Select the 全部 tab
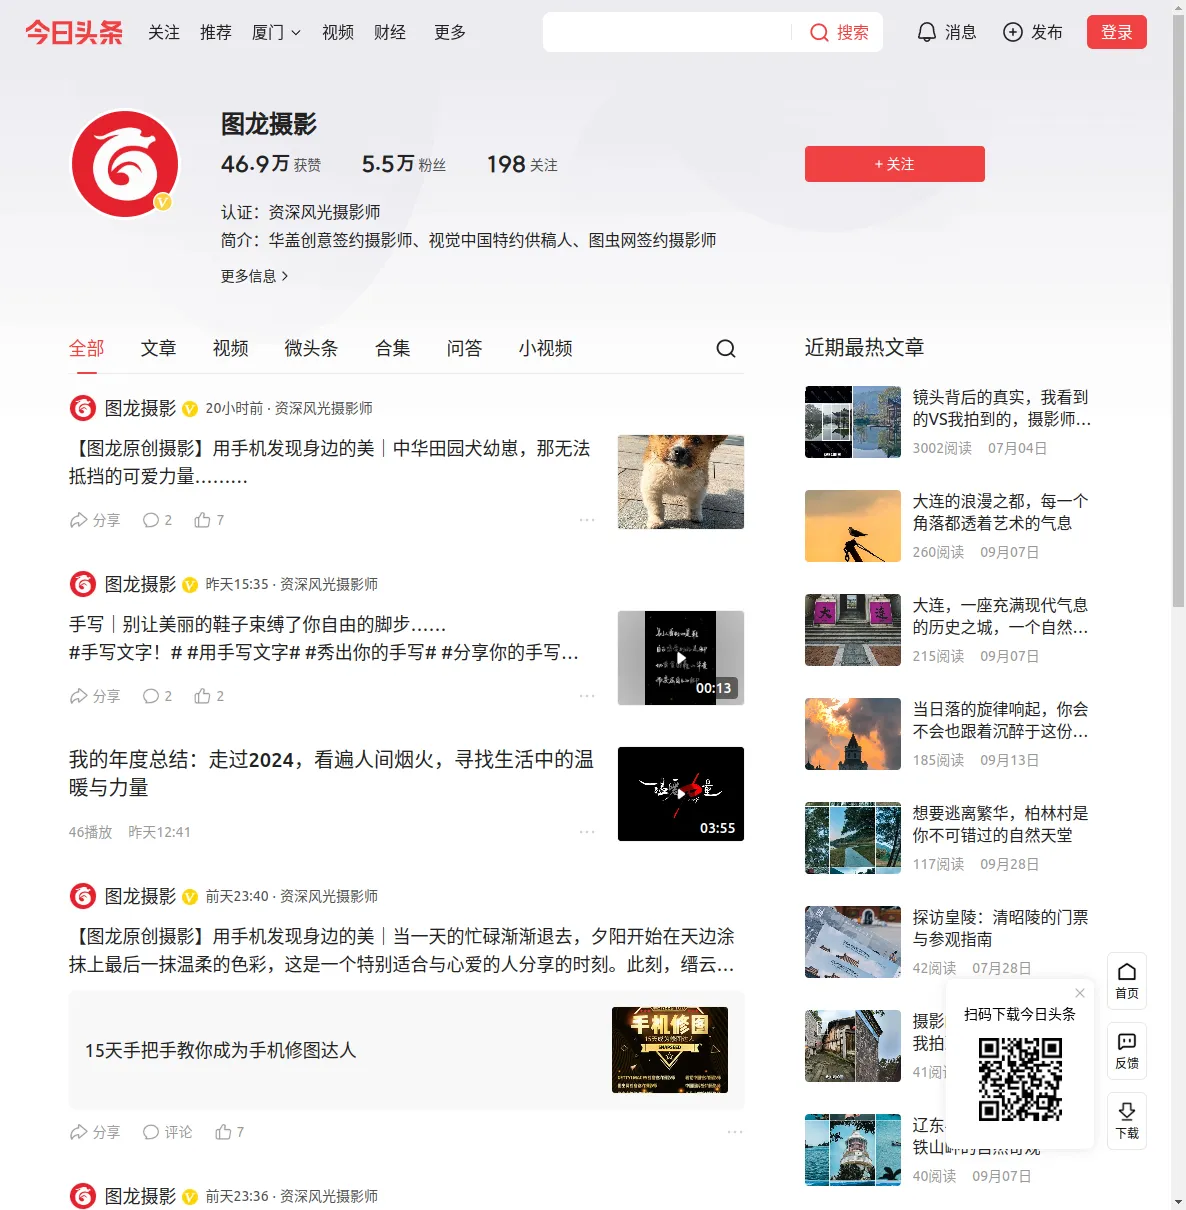1186x1210 pixels. 87,348
